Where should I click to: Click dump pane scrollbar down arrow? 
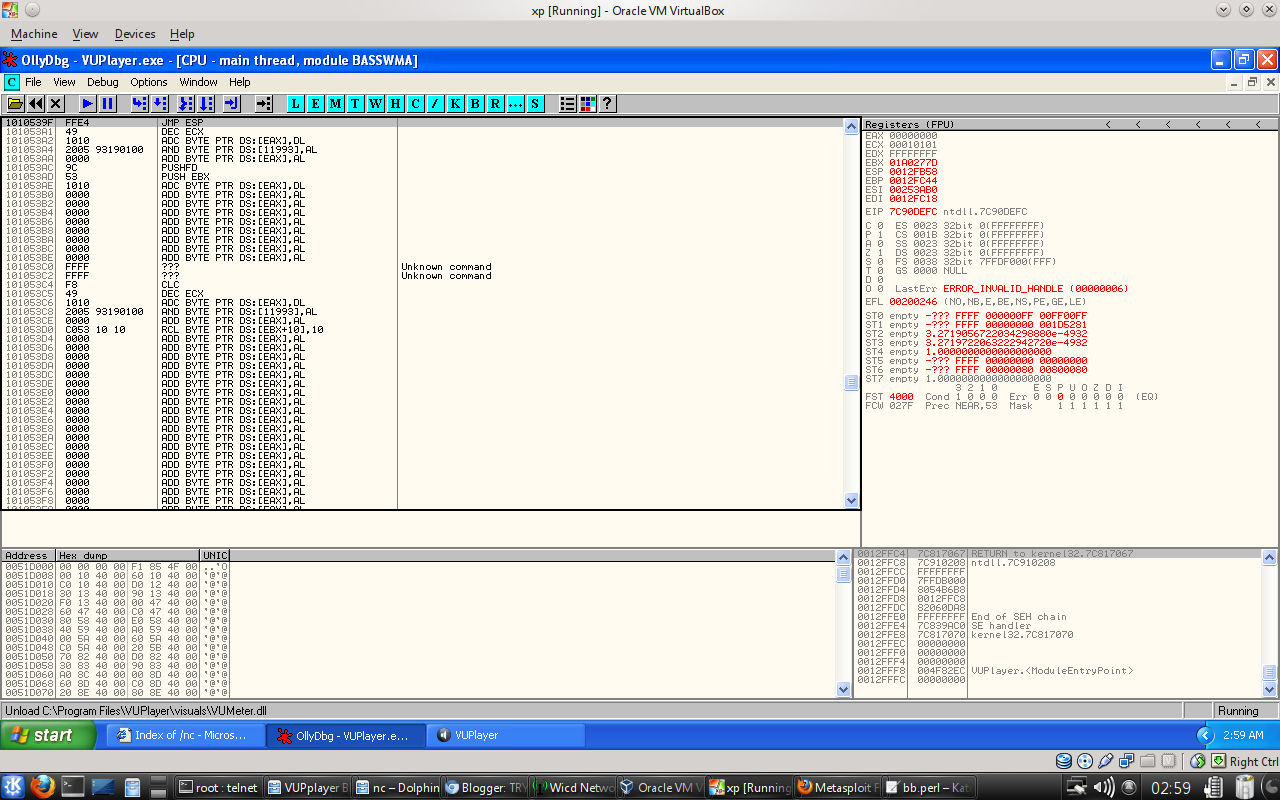click(x=845, y=689)
